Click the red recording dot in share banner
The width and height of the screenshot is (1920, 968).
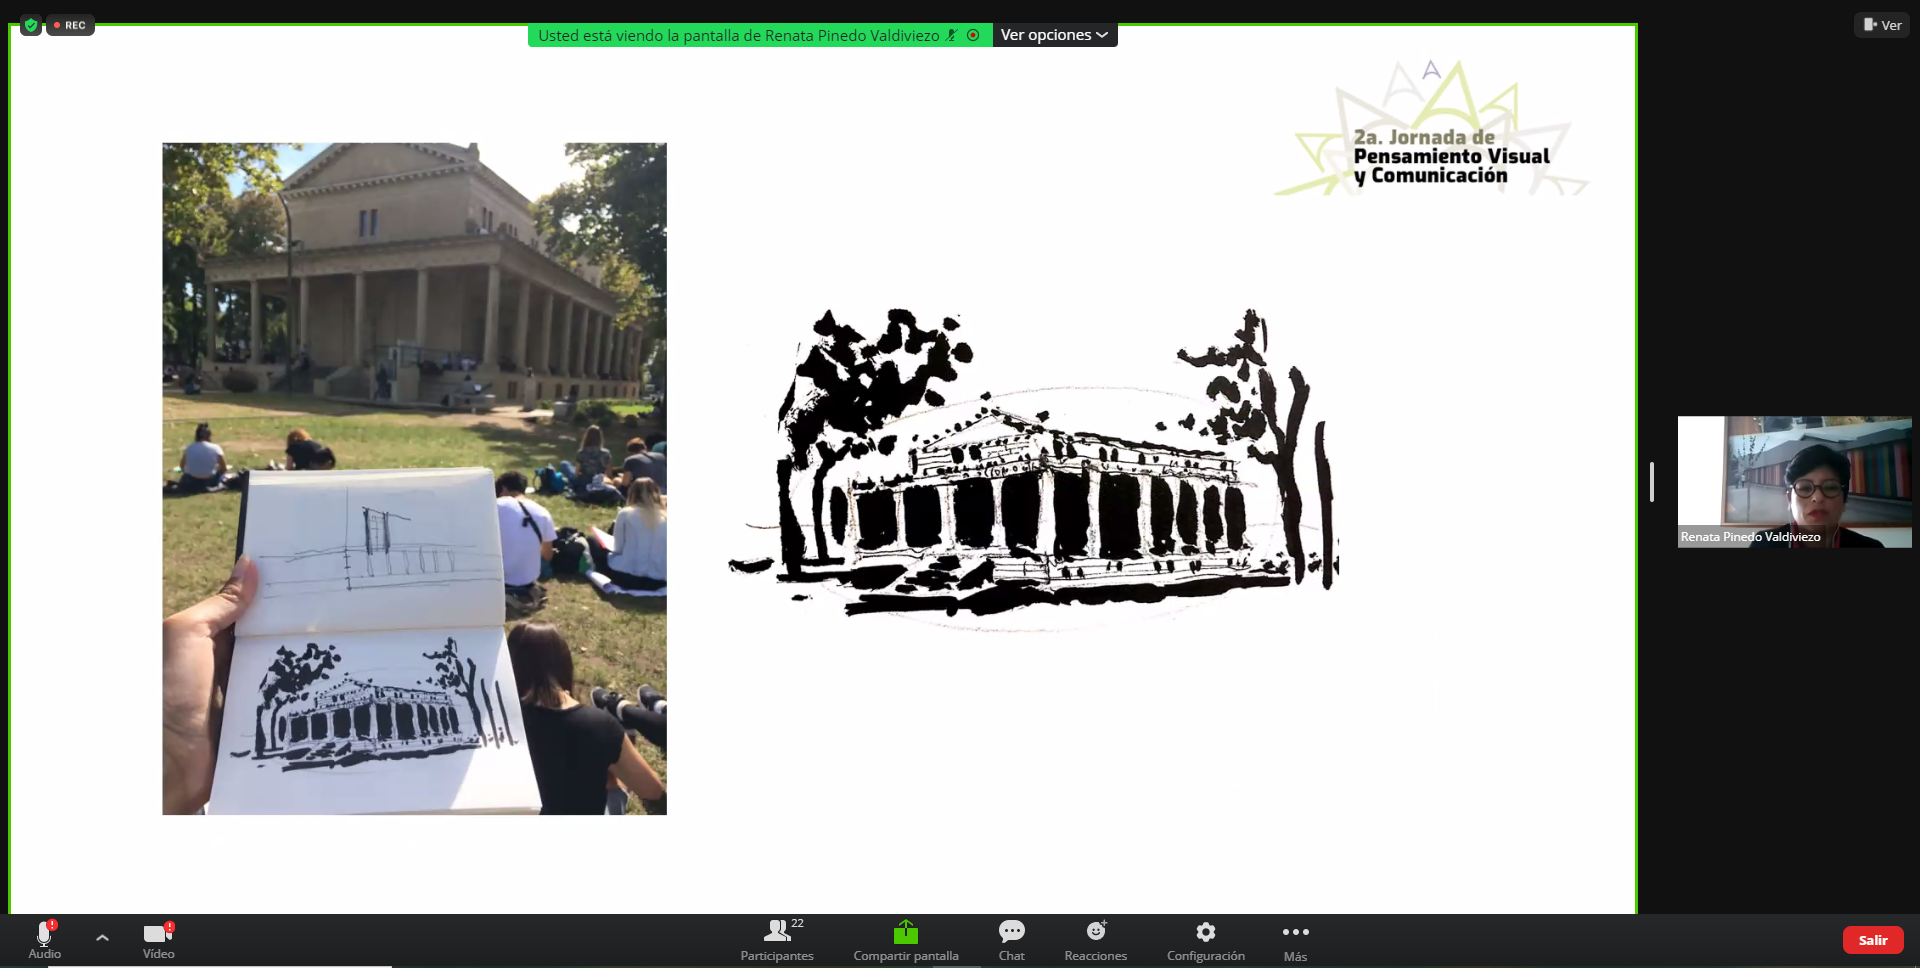973,35
